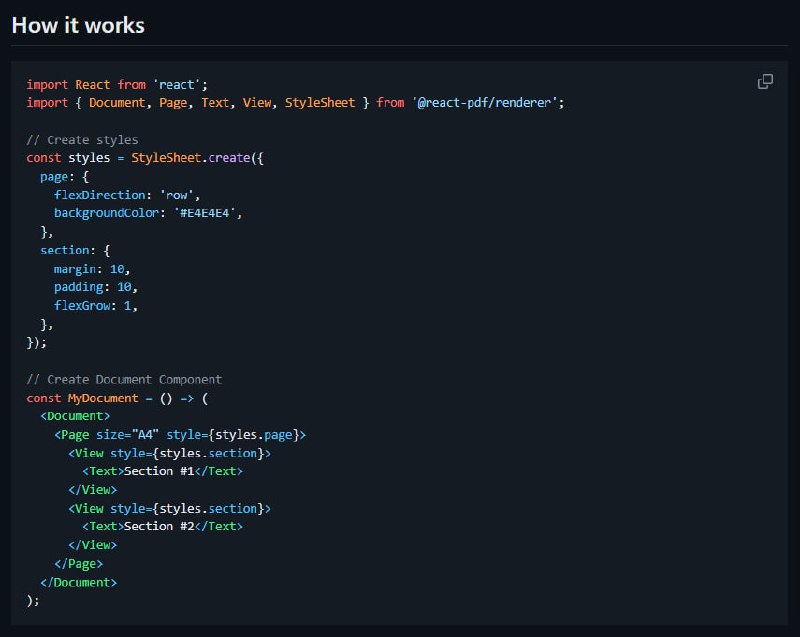The image size is (800, 637).
Task: Click the '@react-pdf/renderer' import string
Action: tap(485, 103)
